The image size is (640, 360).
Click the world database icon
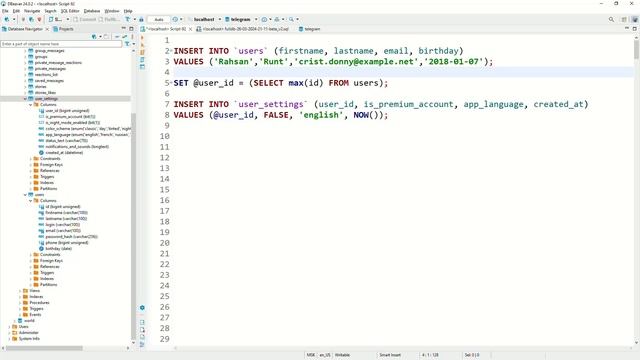pyautogui.click(x=20, y=321)
